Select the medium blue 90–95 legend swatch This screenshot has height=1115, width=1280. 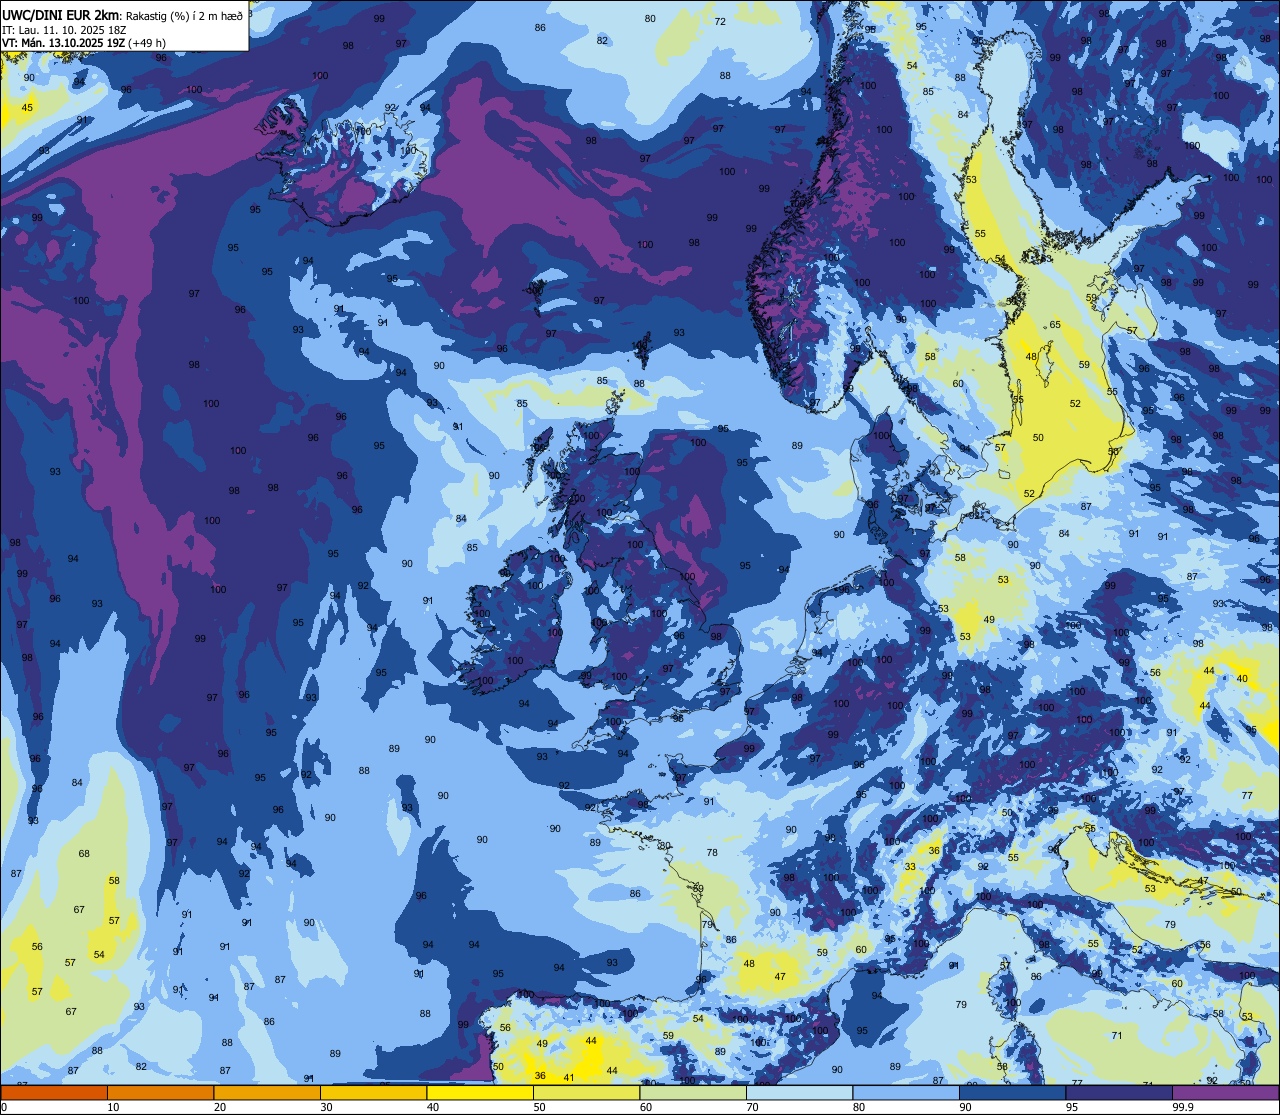point(1012,1092)
